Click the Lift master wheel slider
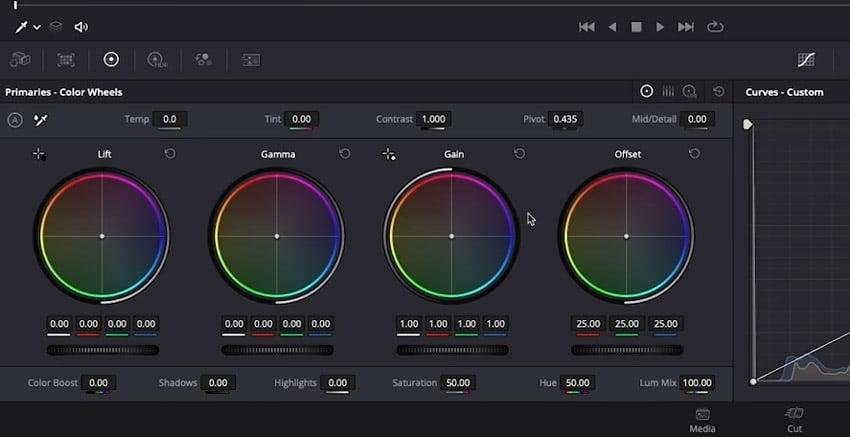Screen dimensions: 850x437 click(102, 350)
